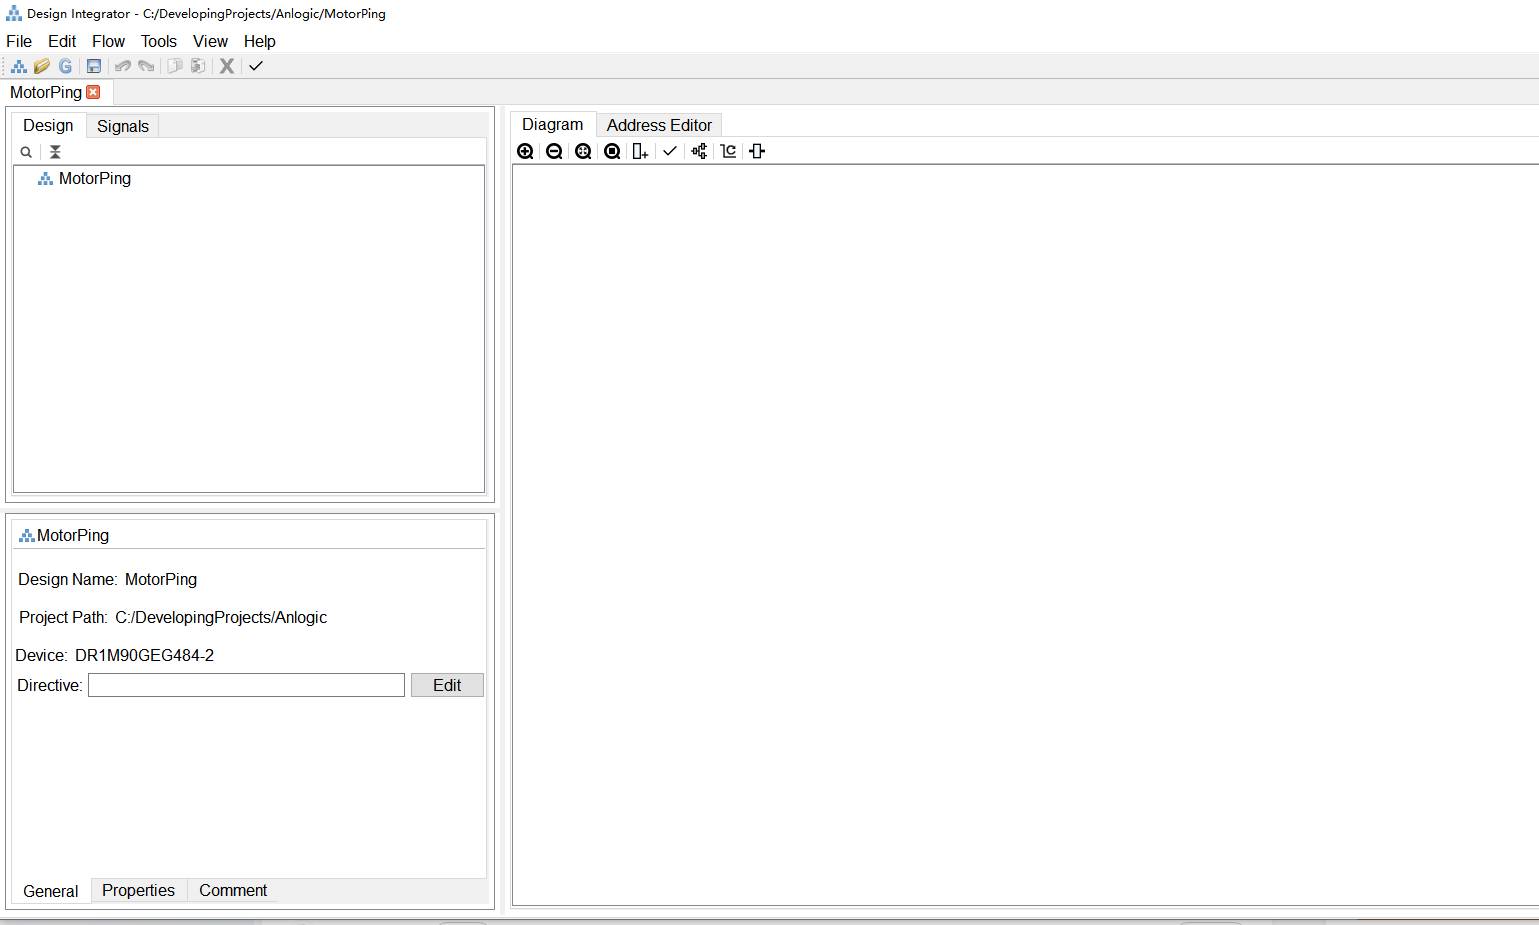Click inside the Directive input field
Viewport: 1539px width, 925px height.
click(x=246, y=685)
